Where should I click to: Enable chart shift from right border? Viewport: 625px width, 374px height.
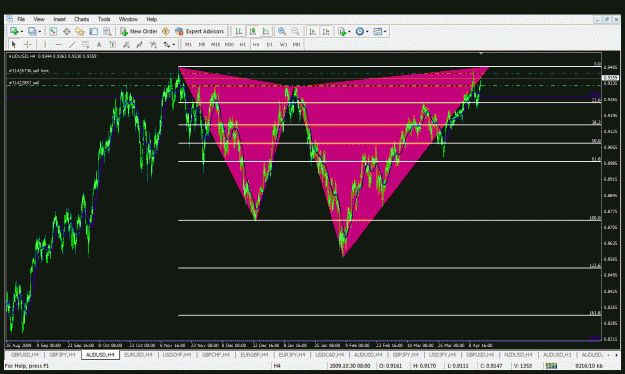[x=326, y=31]
